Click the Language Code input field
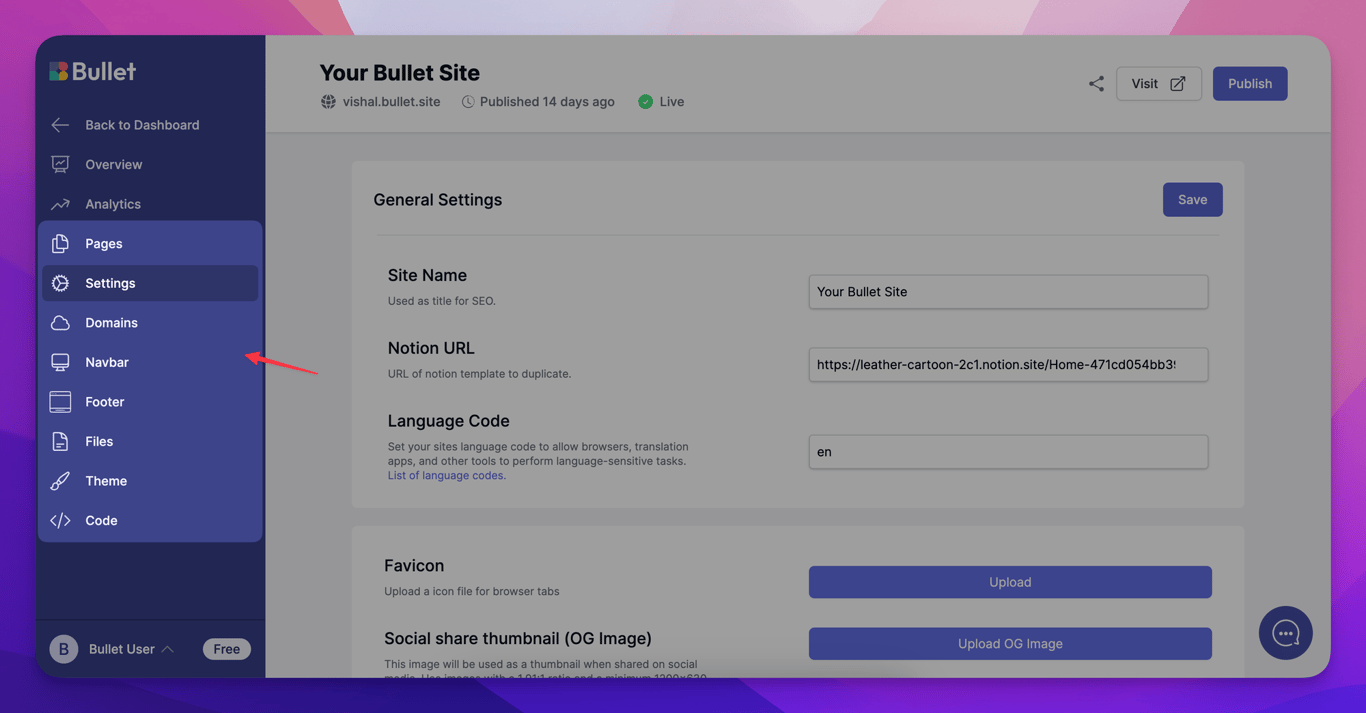The width and height of the screenshot is (1366, 713). coord(1008,452)
